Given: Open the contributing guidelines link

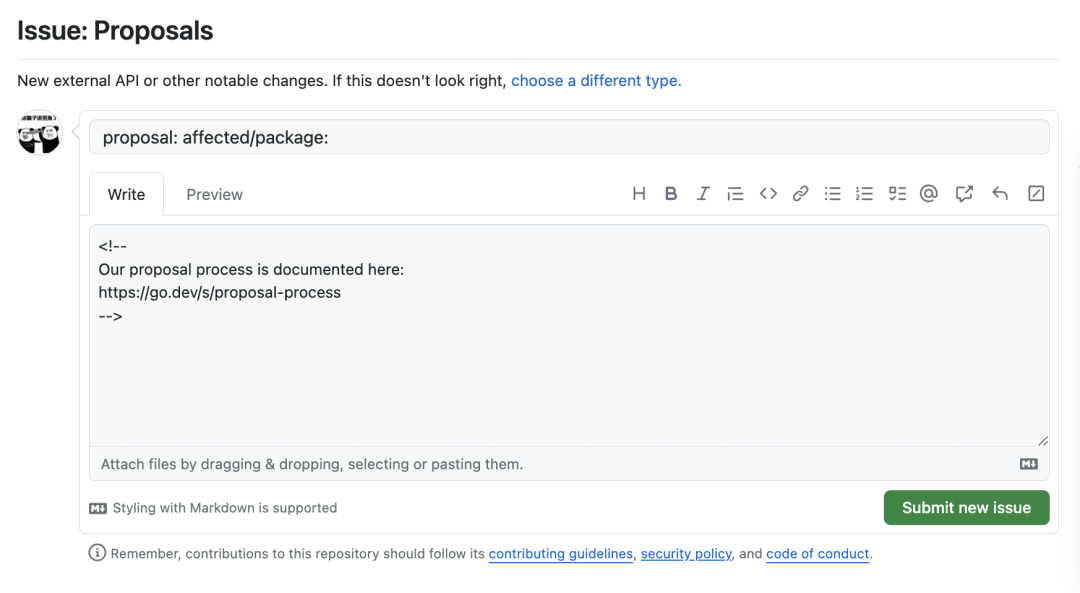Looking at the screenshot, I should point(561,554).
